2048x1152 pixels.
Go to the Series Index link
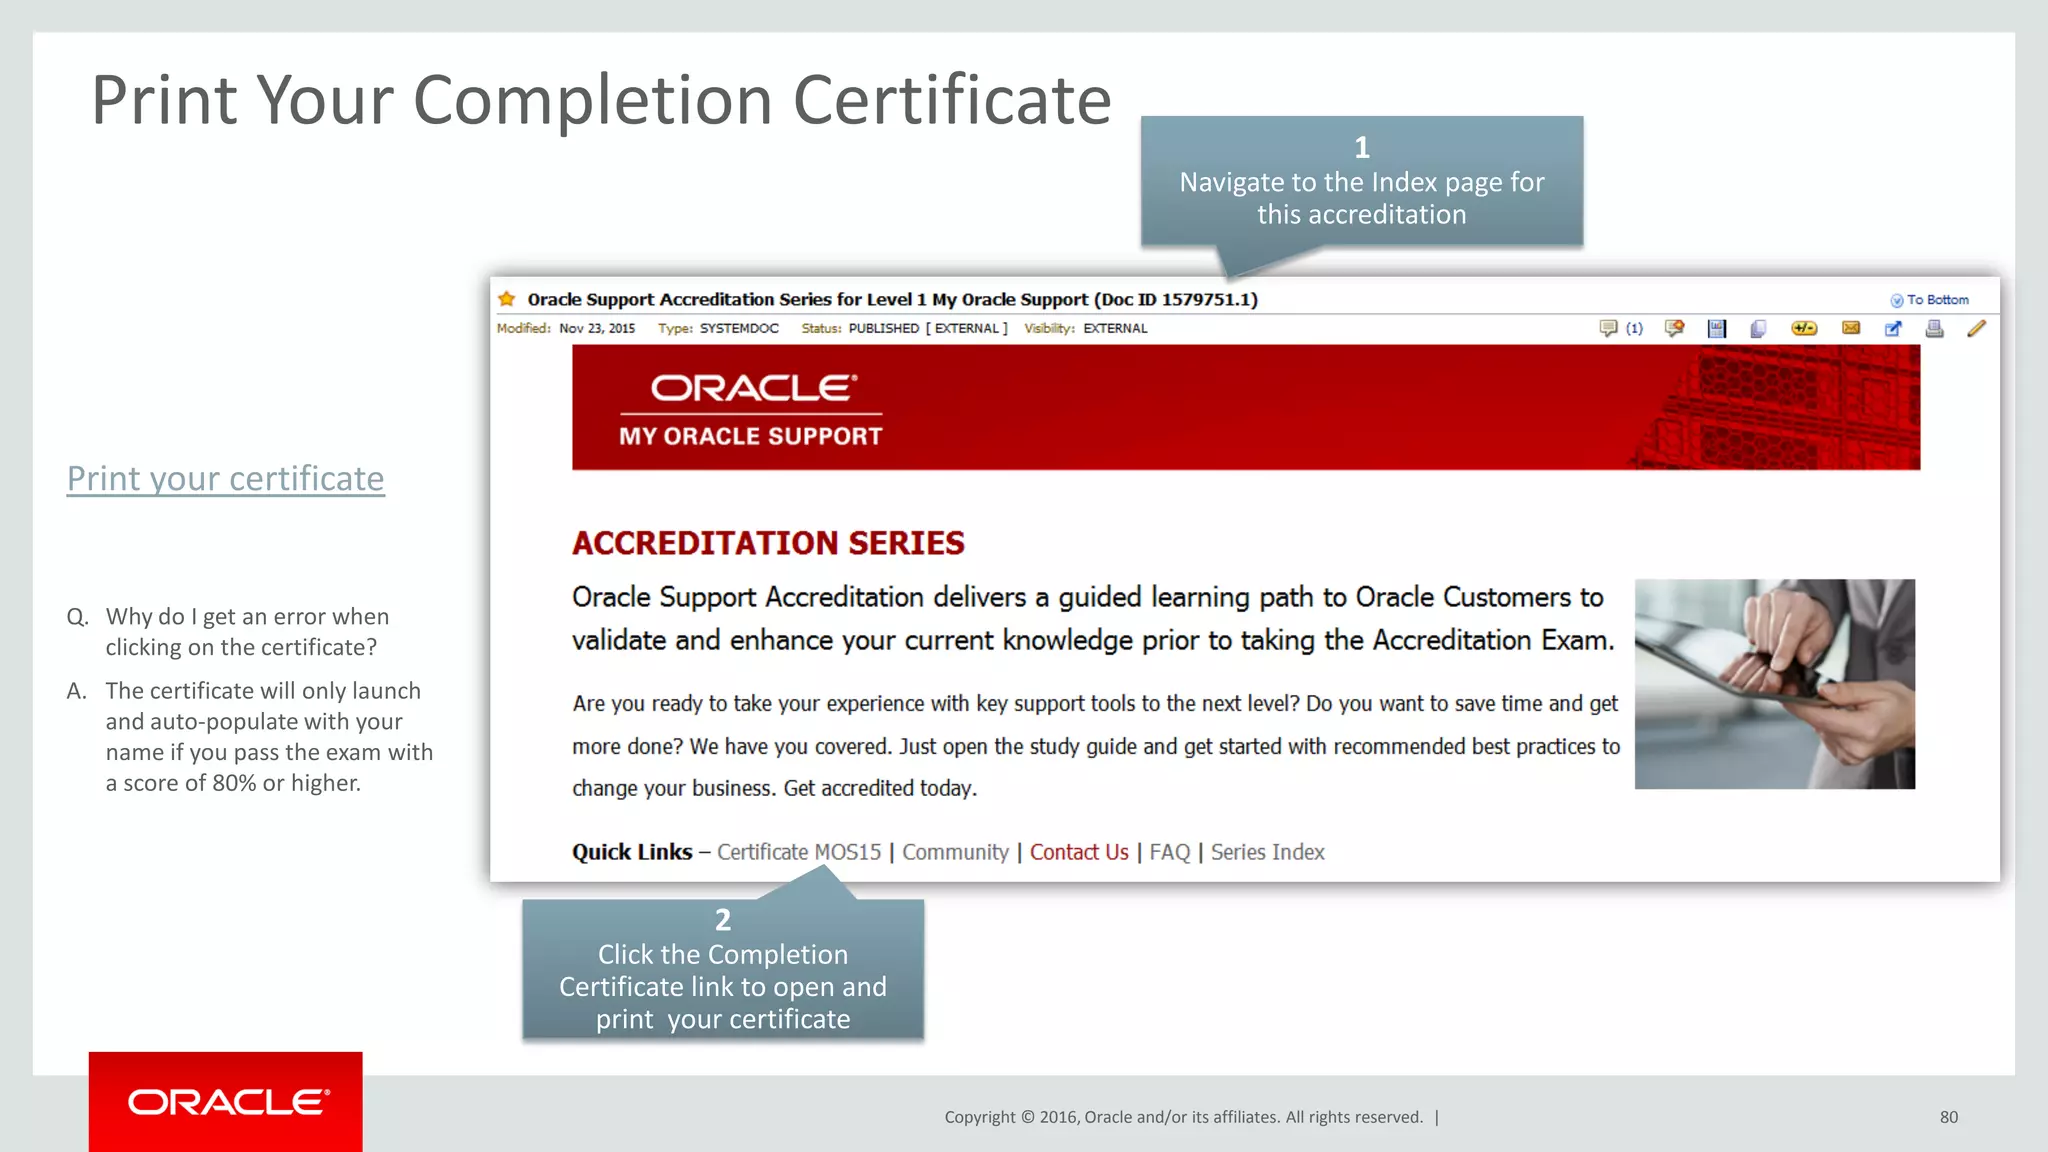point(1267,852)
